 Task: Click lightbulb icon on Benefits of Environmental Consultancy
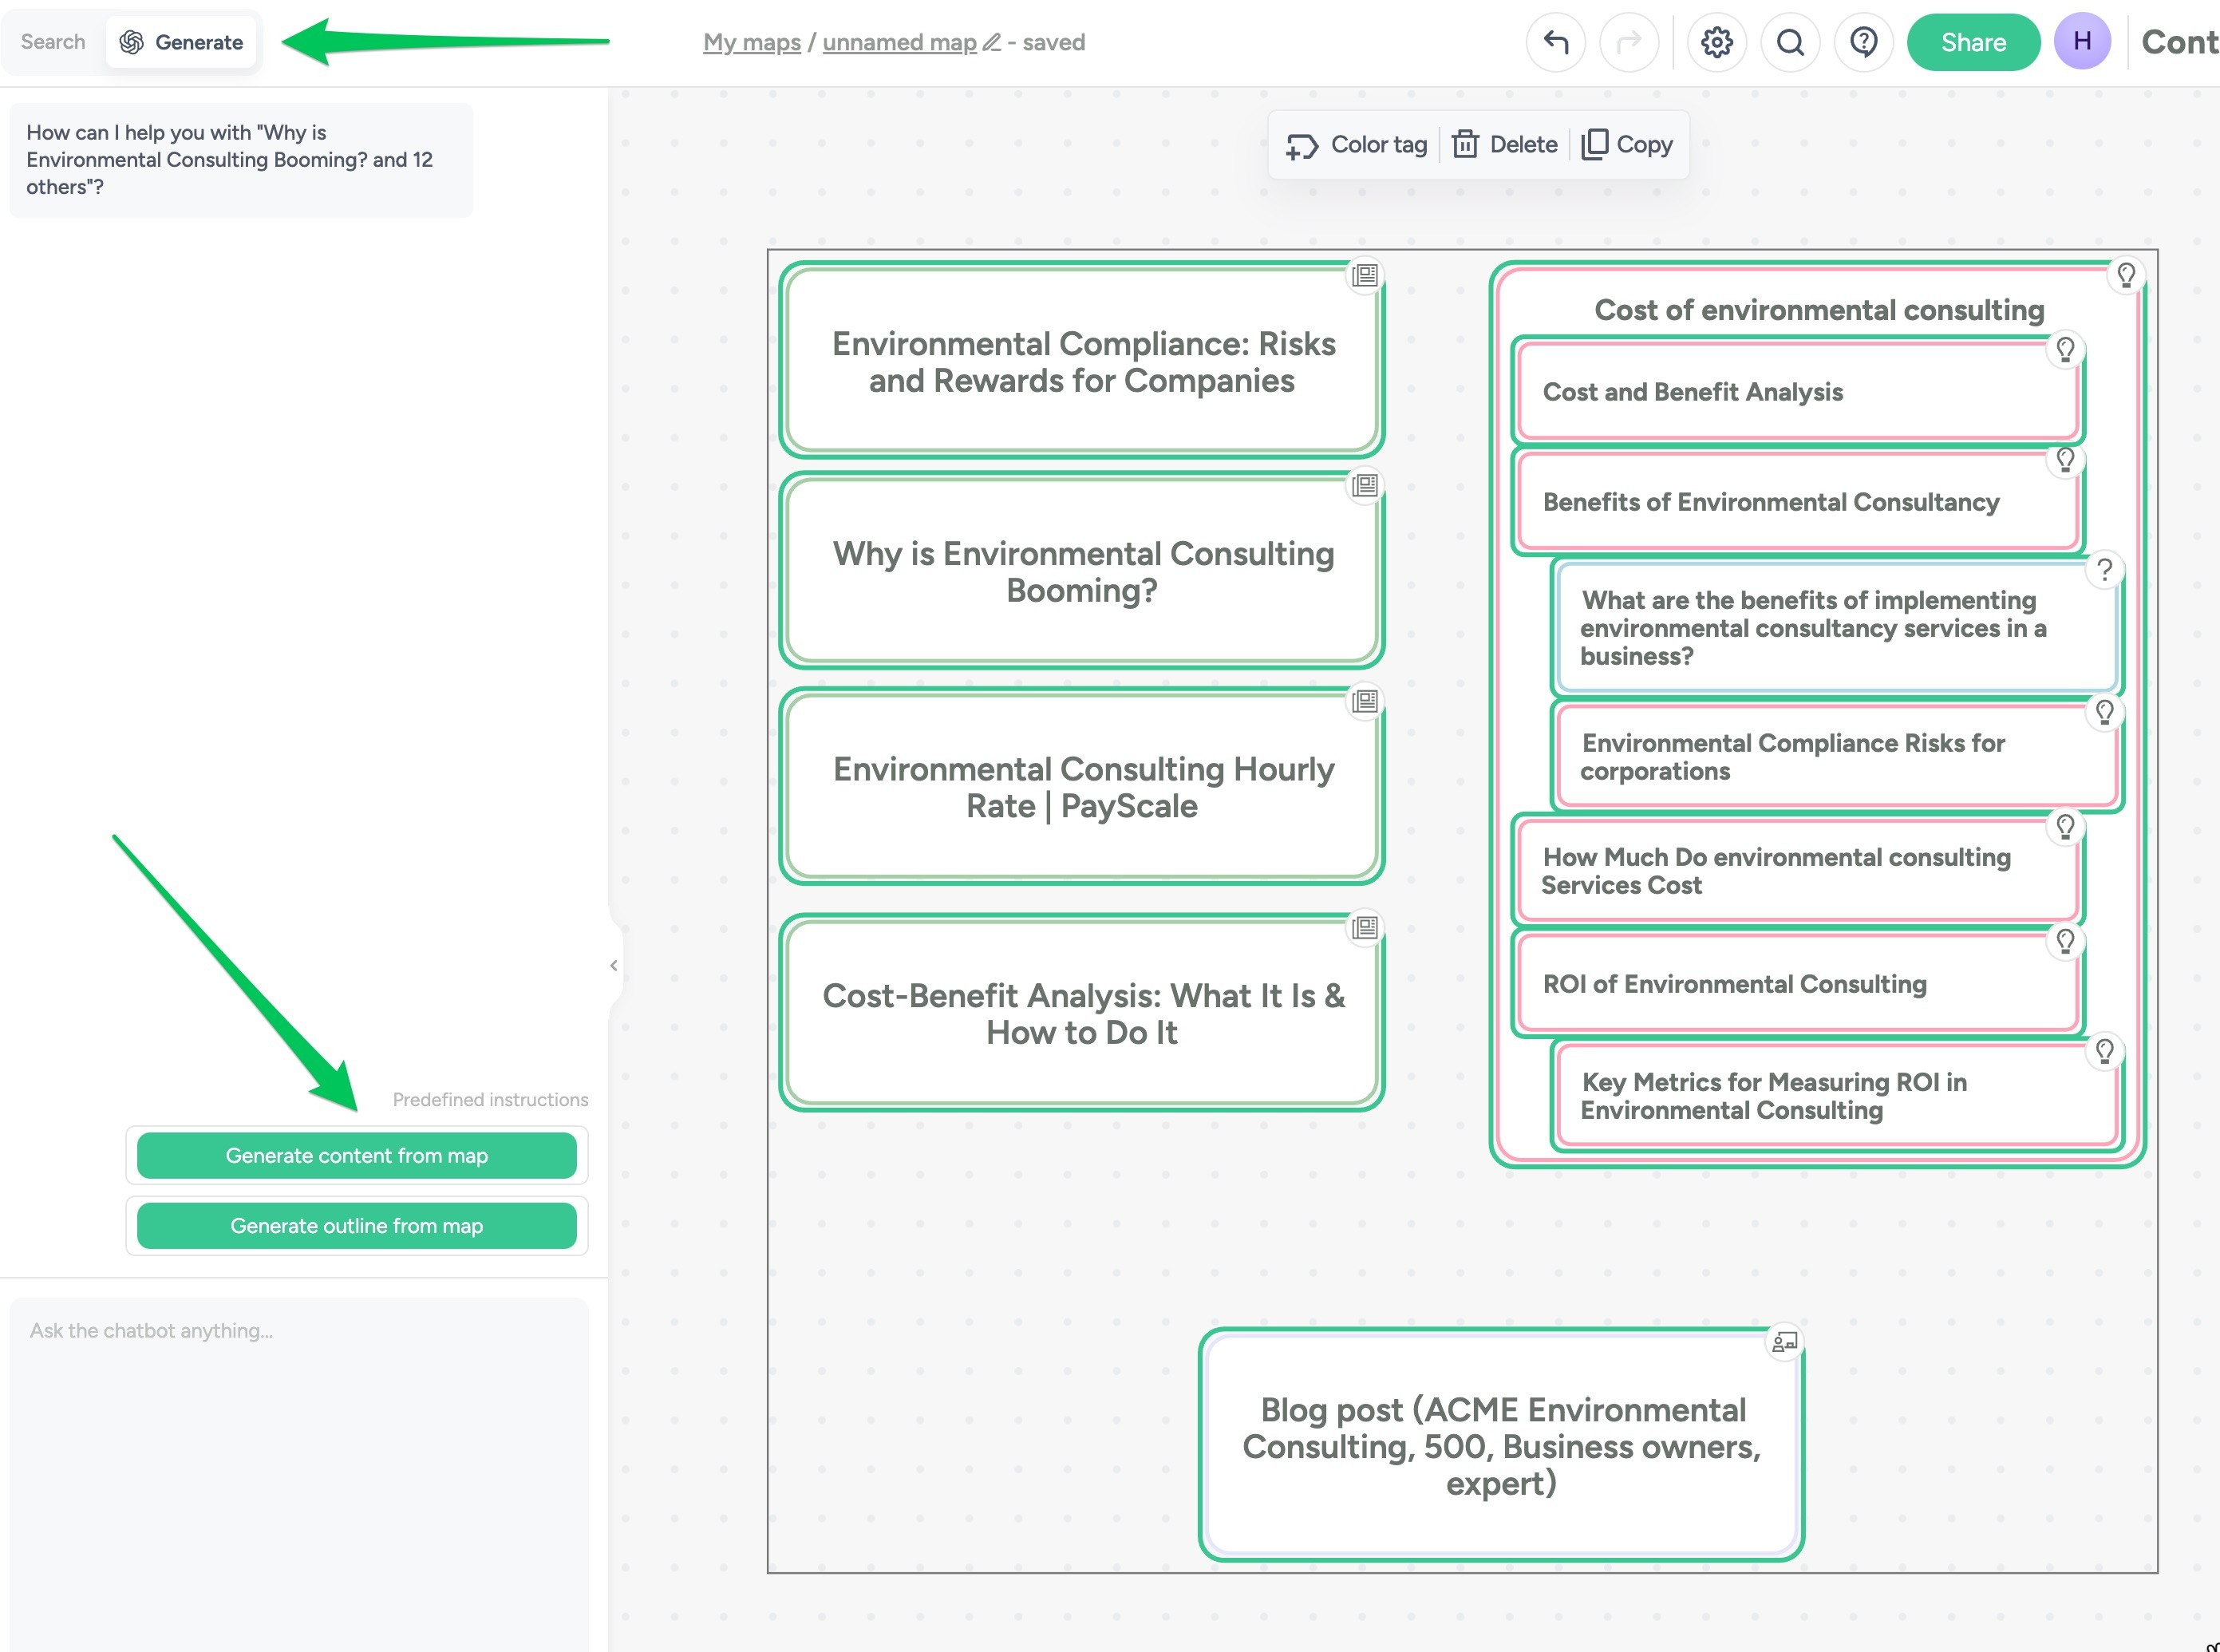click(x=2065, y=459)
